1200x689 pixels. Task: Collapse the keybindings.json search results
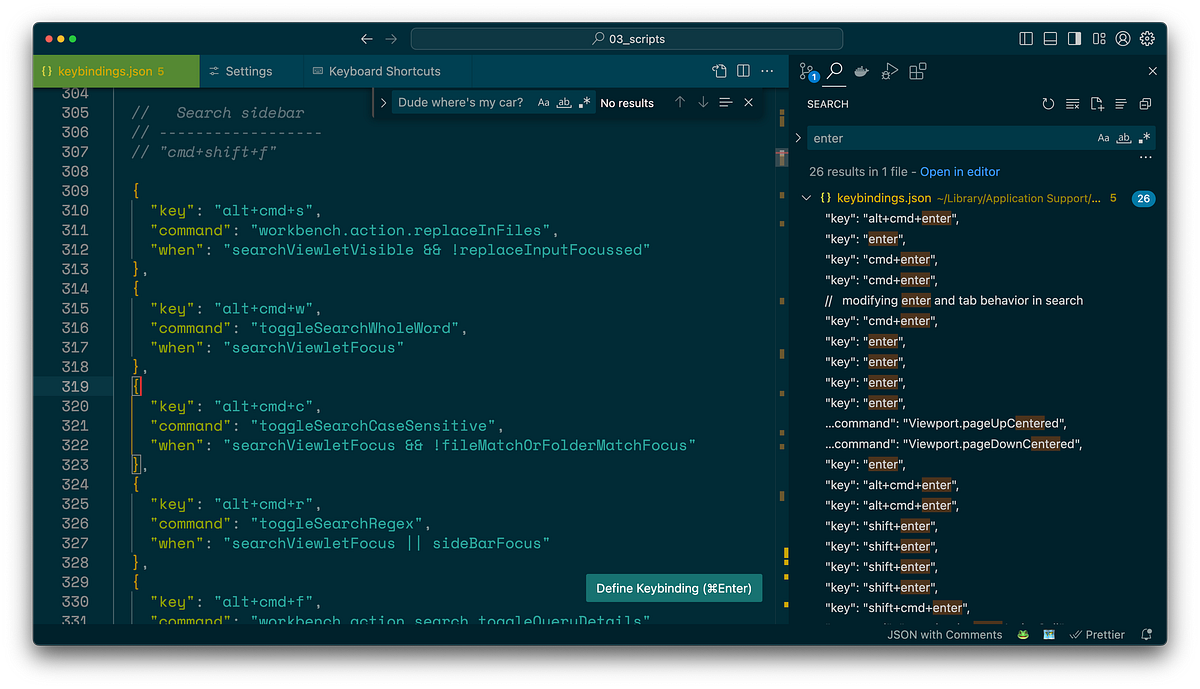[x=806, y=198]
